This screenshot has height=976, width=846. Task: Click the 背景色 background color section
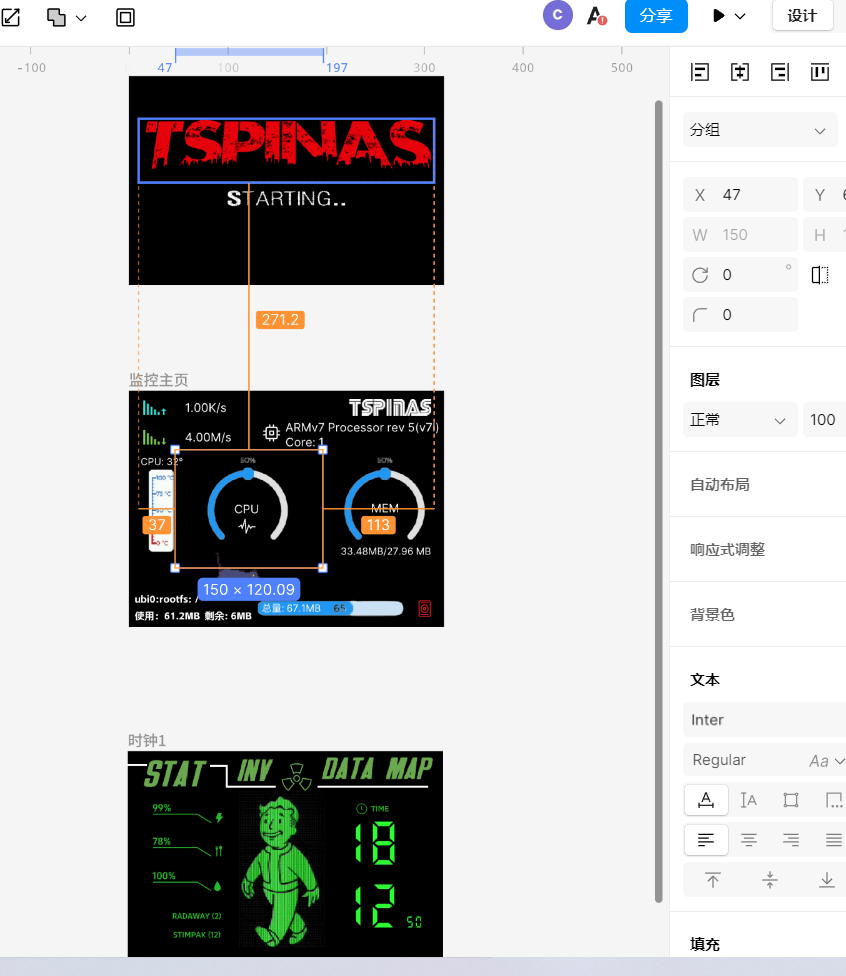click(712, 614)
